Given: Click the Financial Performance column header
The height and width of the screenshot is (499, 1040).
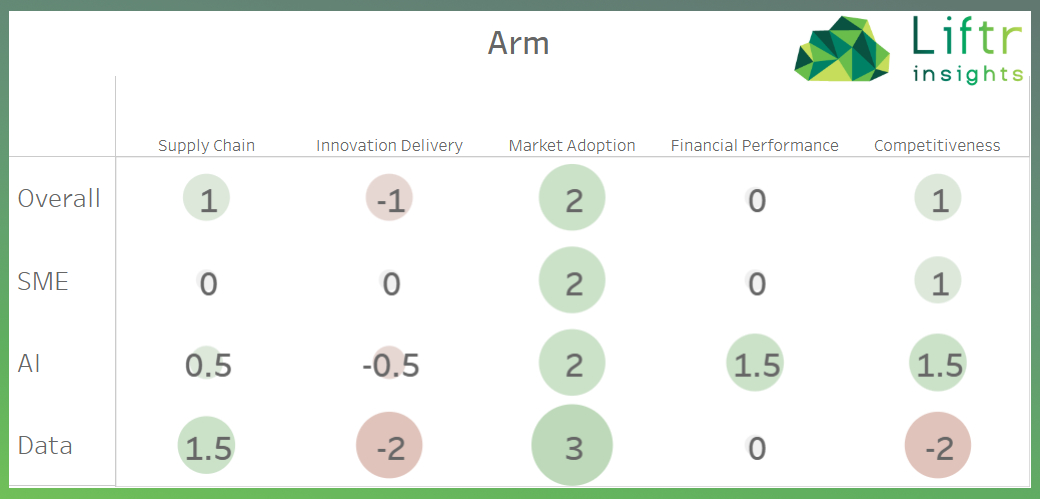Looking at the screenshot, I should (x=754, y=145).
